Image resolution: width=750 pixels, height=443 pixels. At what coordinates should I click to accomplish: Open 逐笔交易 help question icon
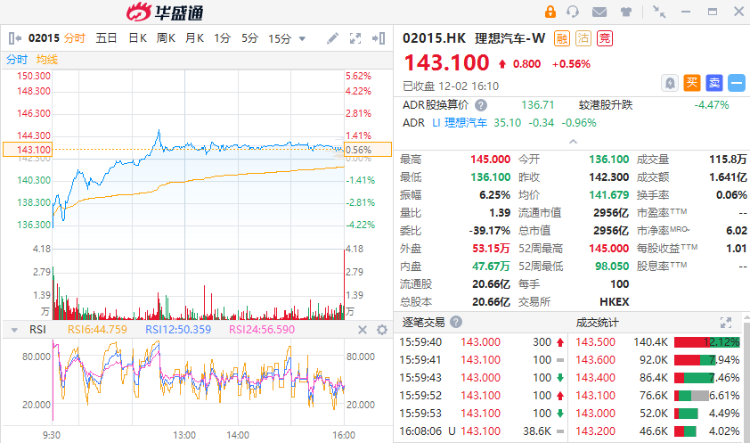(456, 322)
